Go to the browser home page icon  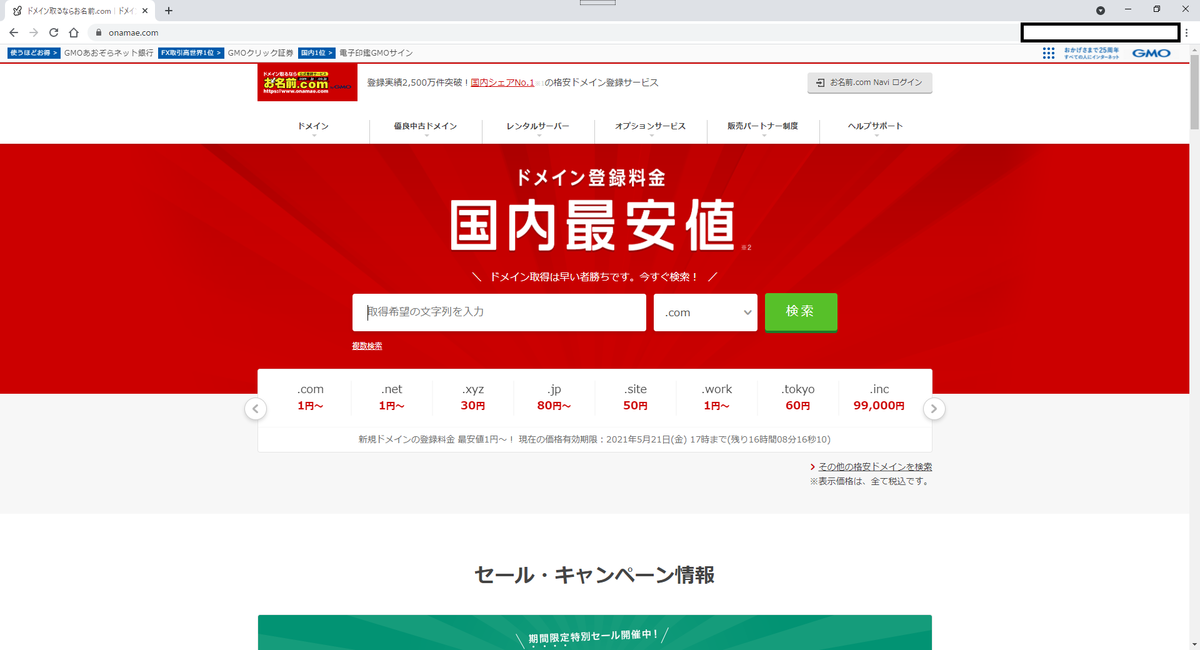click(73, 32)
